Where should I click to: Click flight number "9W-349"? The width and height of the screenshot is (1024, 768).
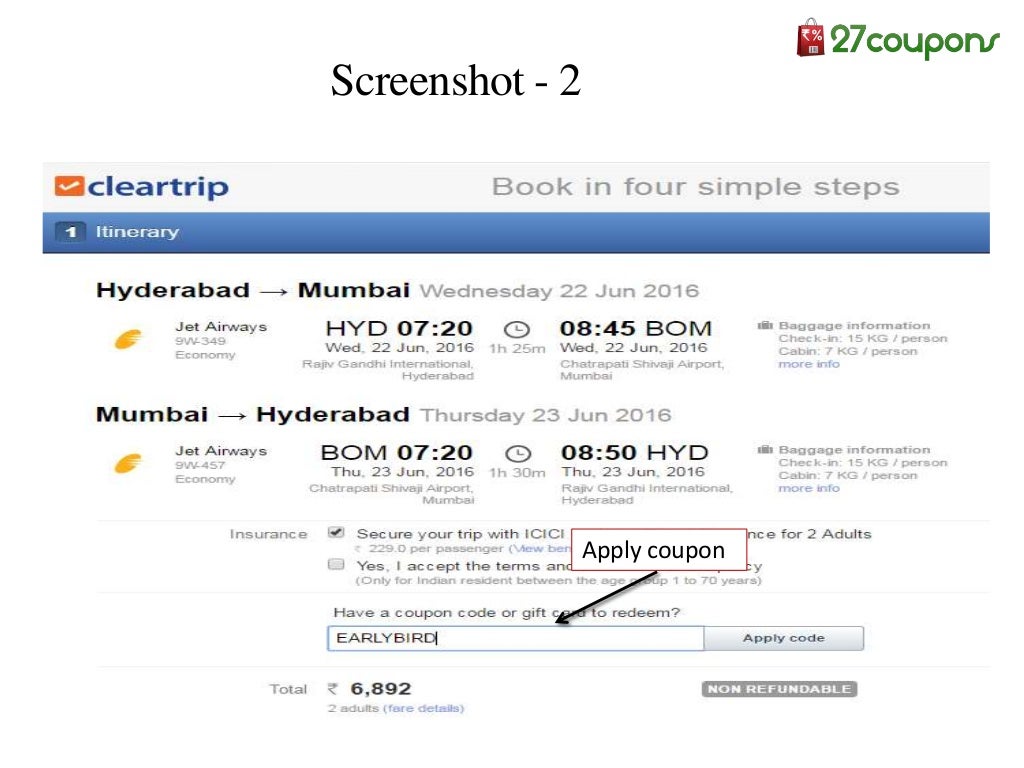[200, 341]
